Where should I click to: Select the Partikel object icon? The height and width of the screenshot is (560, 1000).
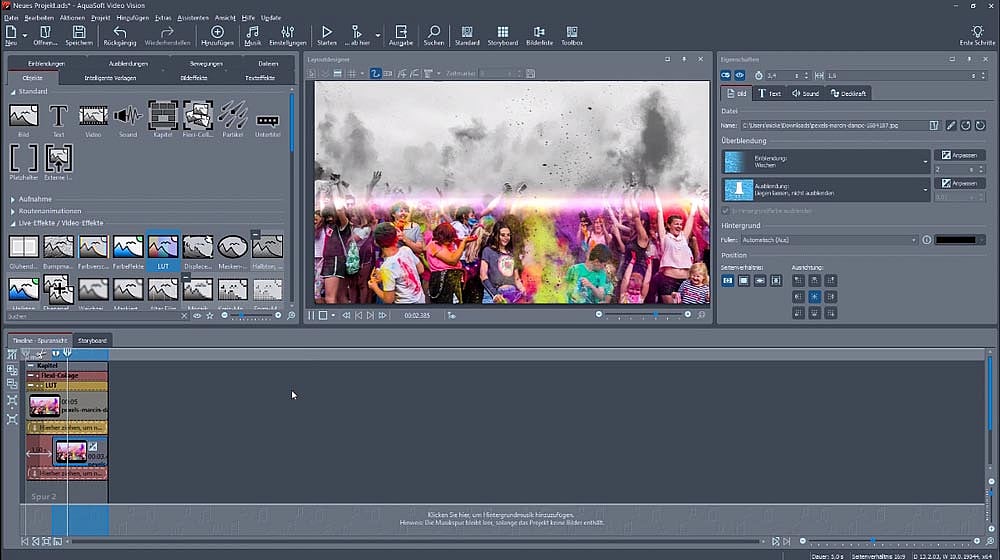(232, 116)
